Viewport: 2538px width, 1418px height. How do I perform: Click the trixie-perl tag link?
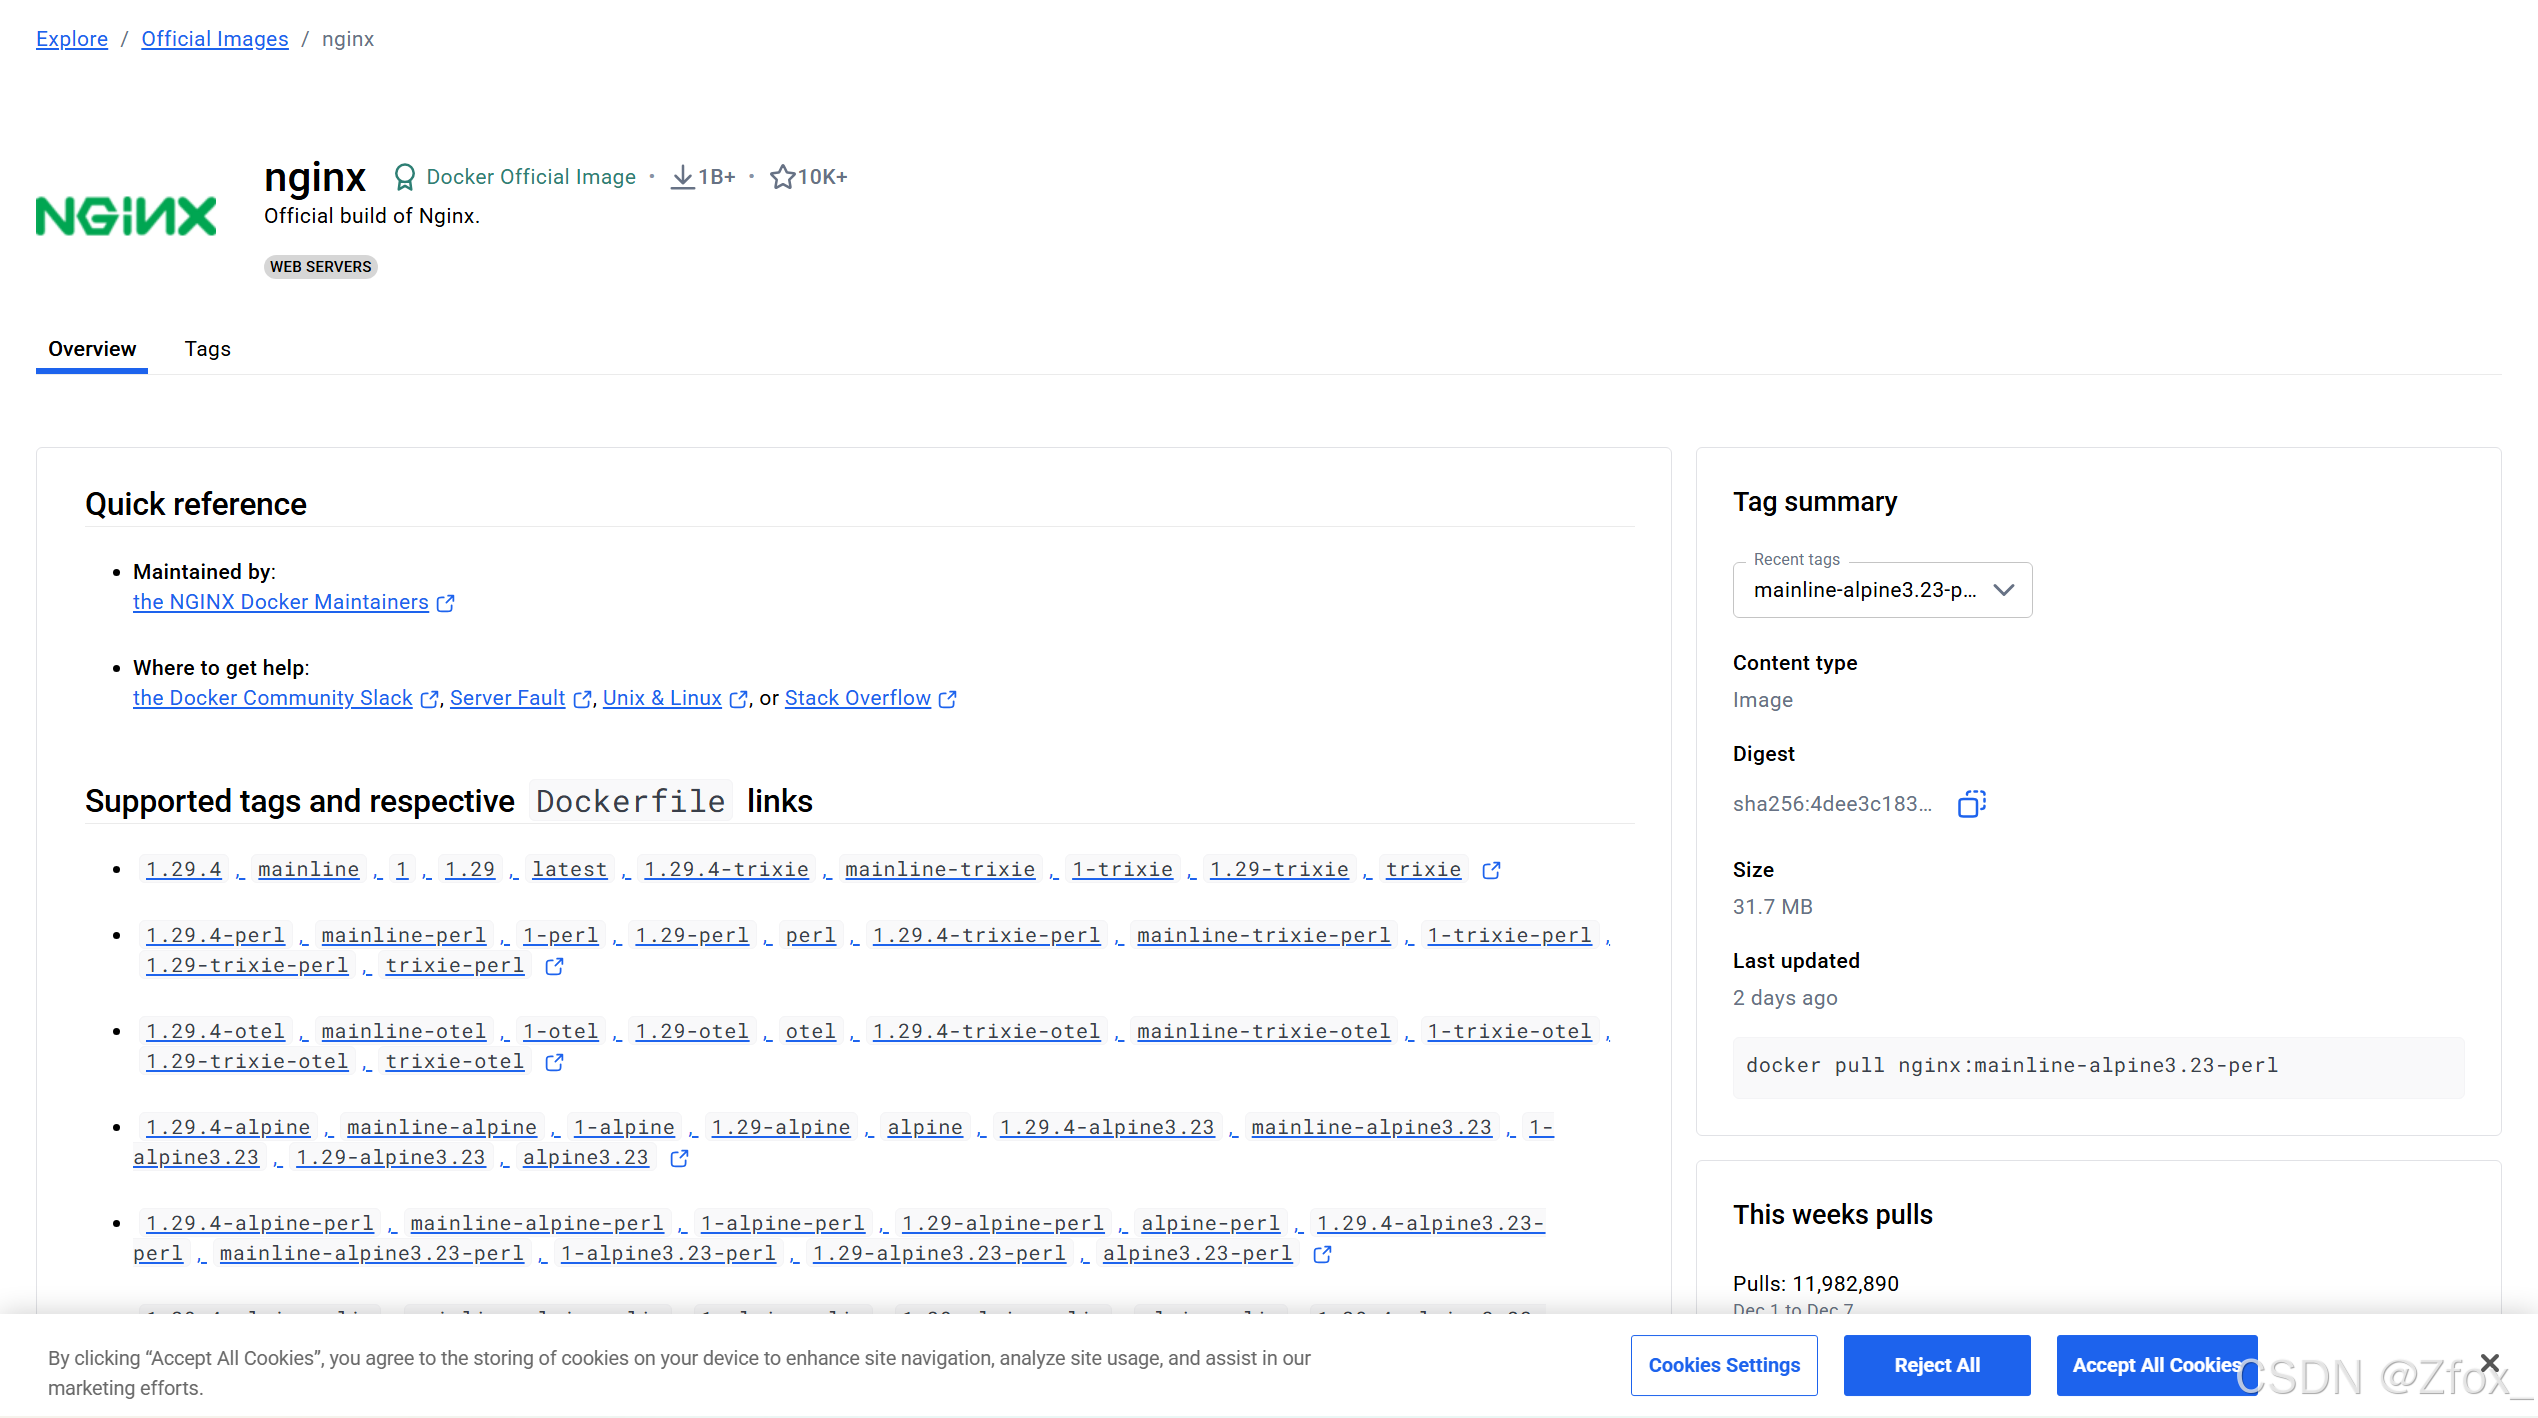click(455, 966)
